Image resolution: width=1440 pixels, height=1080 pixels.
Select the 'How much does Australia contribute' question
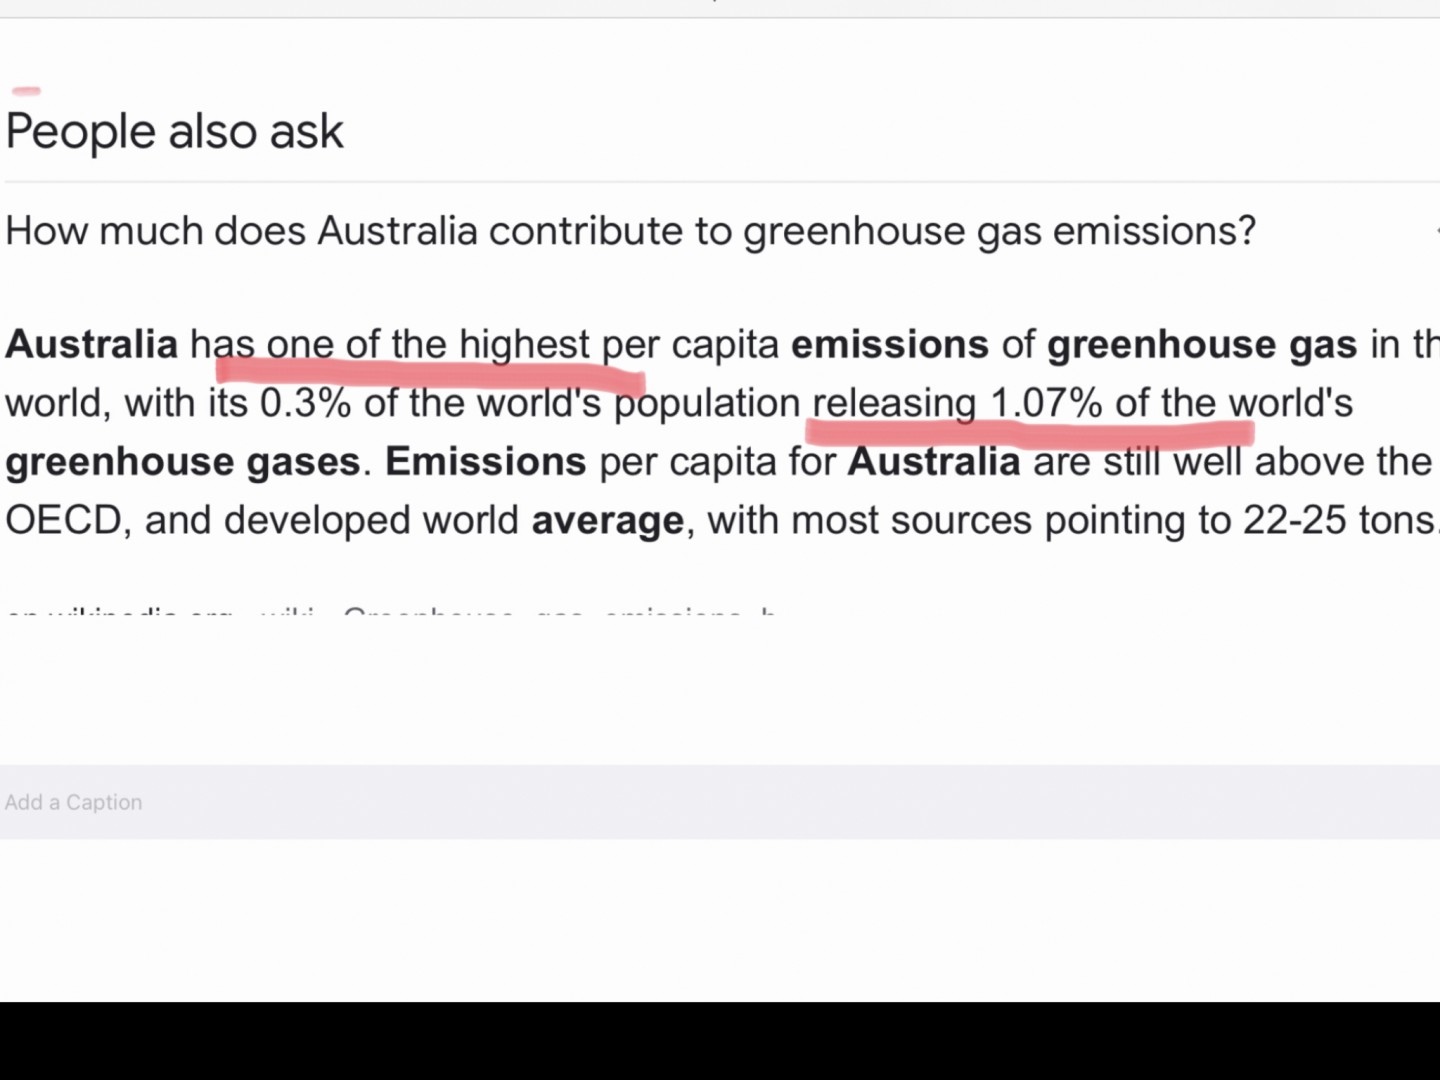[630, 231]
